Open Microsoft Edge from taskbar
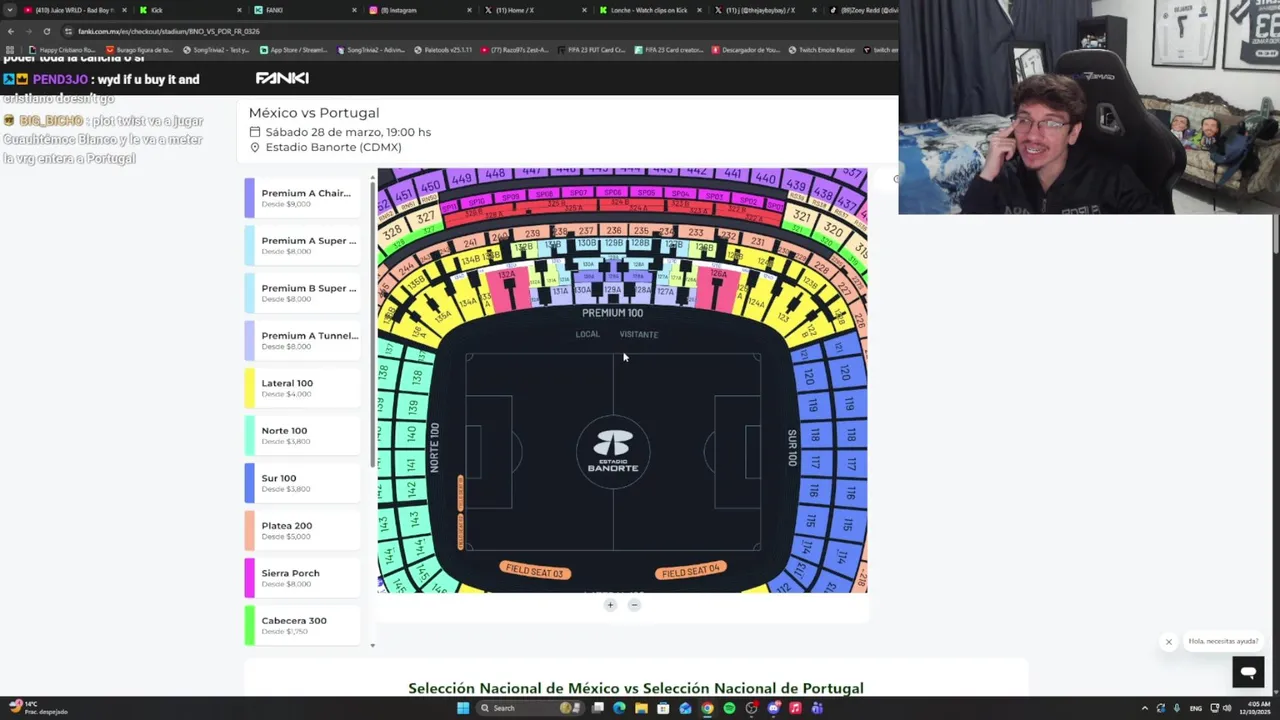The height and width of the screenshot is (720, 1280). [619, 708]
